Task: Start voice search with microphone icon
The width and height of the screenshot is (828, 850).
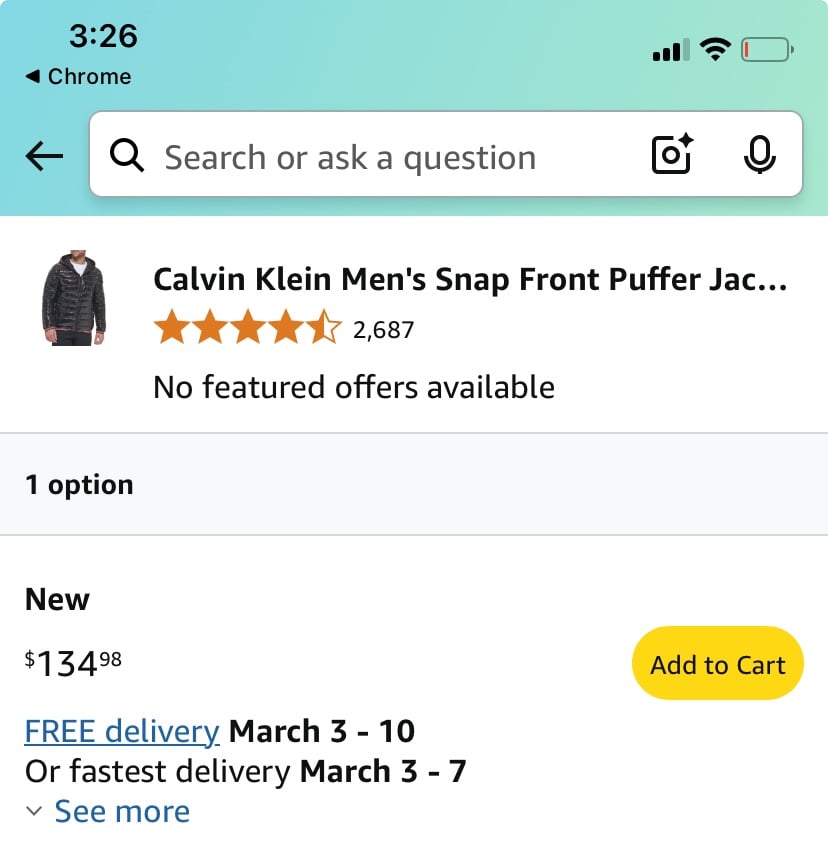Action: click(759, 154)
